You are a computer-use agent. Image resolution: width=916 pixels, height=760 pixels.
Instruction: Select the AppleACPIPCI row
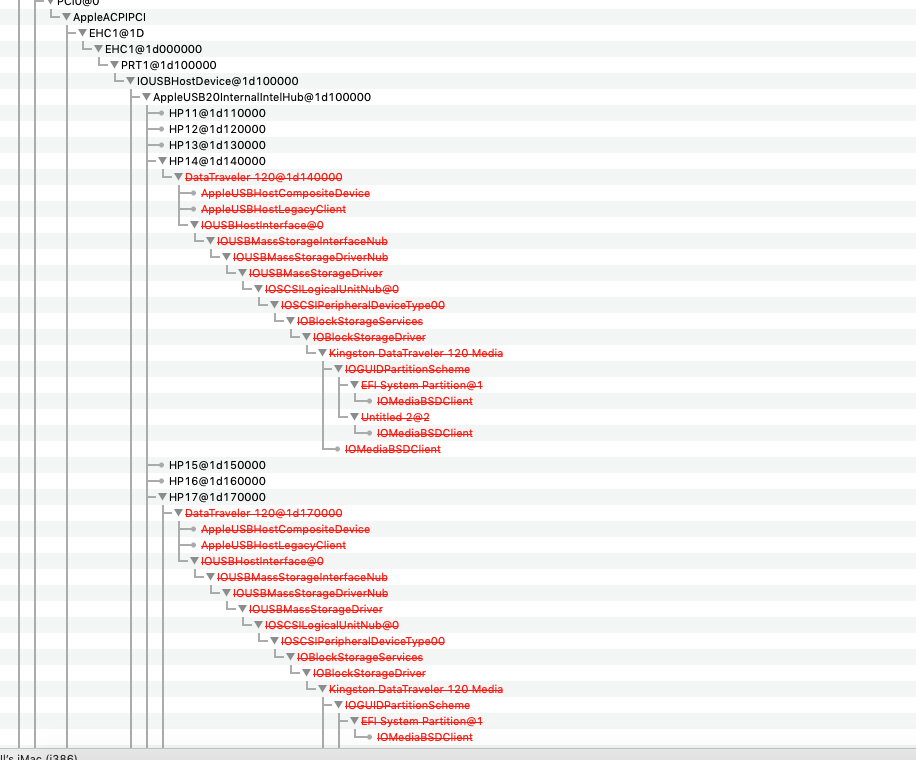click(109, 18)
